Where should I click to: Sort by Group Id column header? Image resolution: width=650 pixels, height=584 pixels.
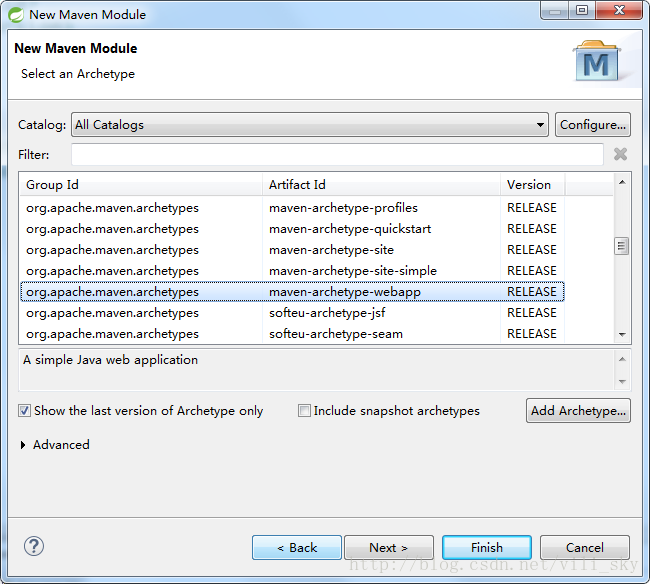pos(141,185)
